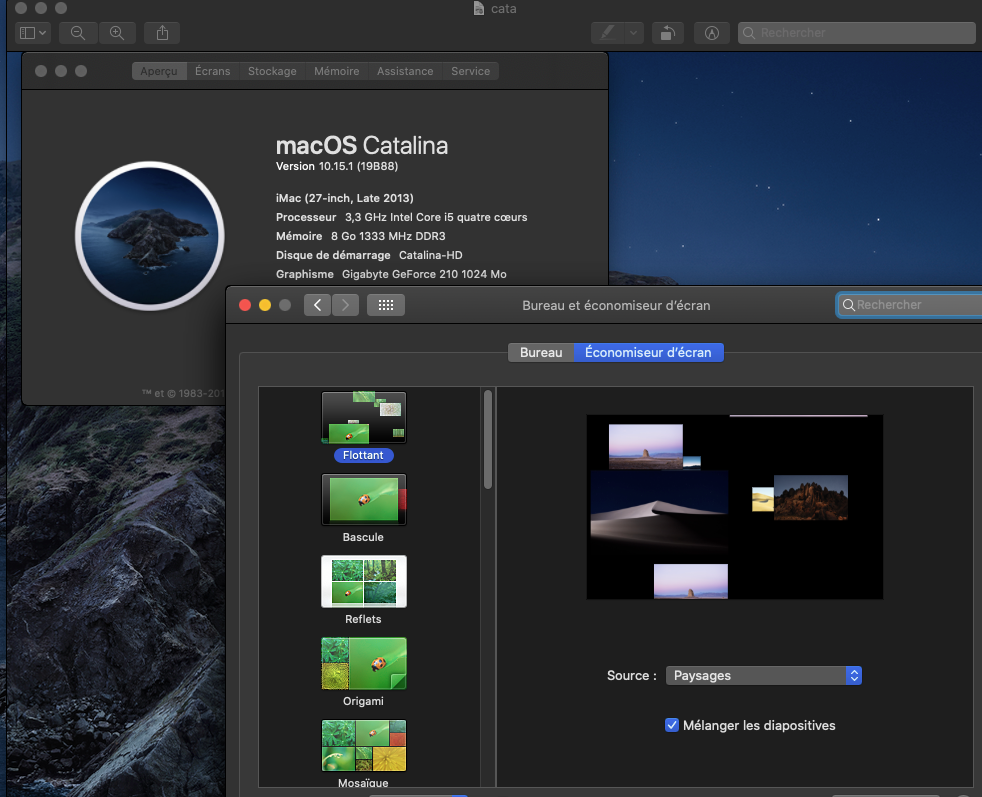Click the Gigabyte GeForce 210 graphics text
Image resolution: width=982 pixels, height=797 pixels.
(x=424, y=274)
